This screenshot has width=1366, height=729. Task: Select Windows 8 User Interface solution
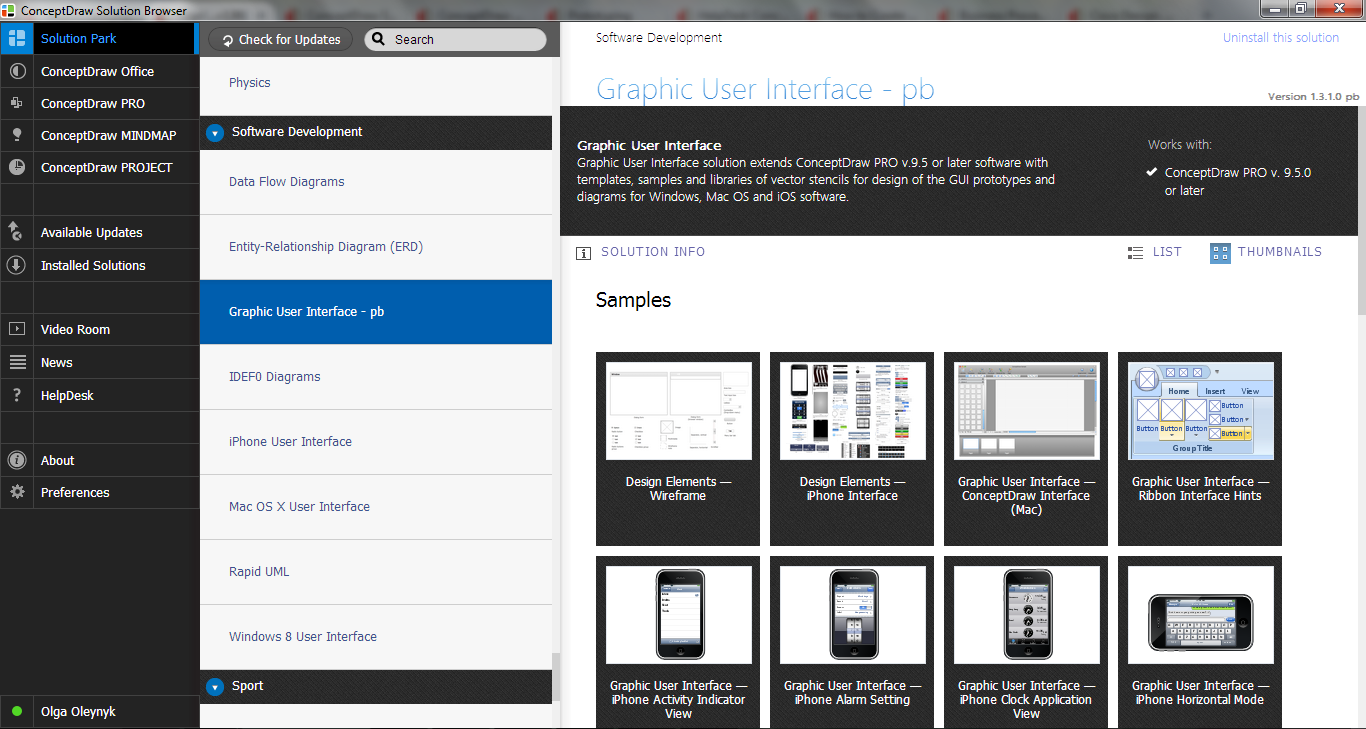click(x=376, y=637)
